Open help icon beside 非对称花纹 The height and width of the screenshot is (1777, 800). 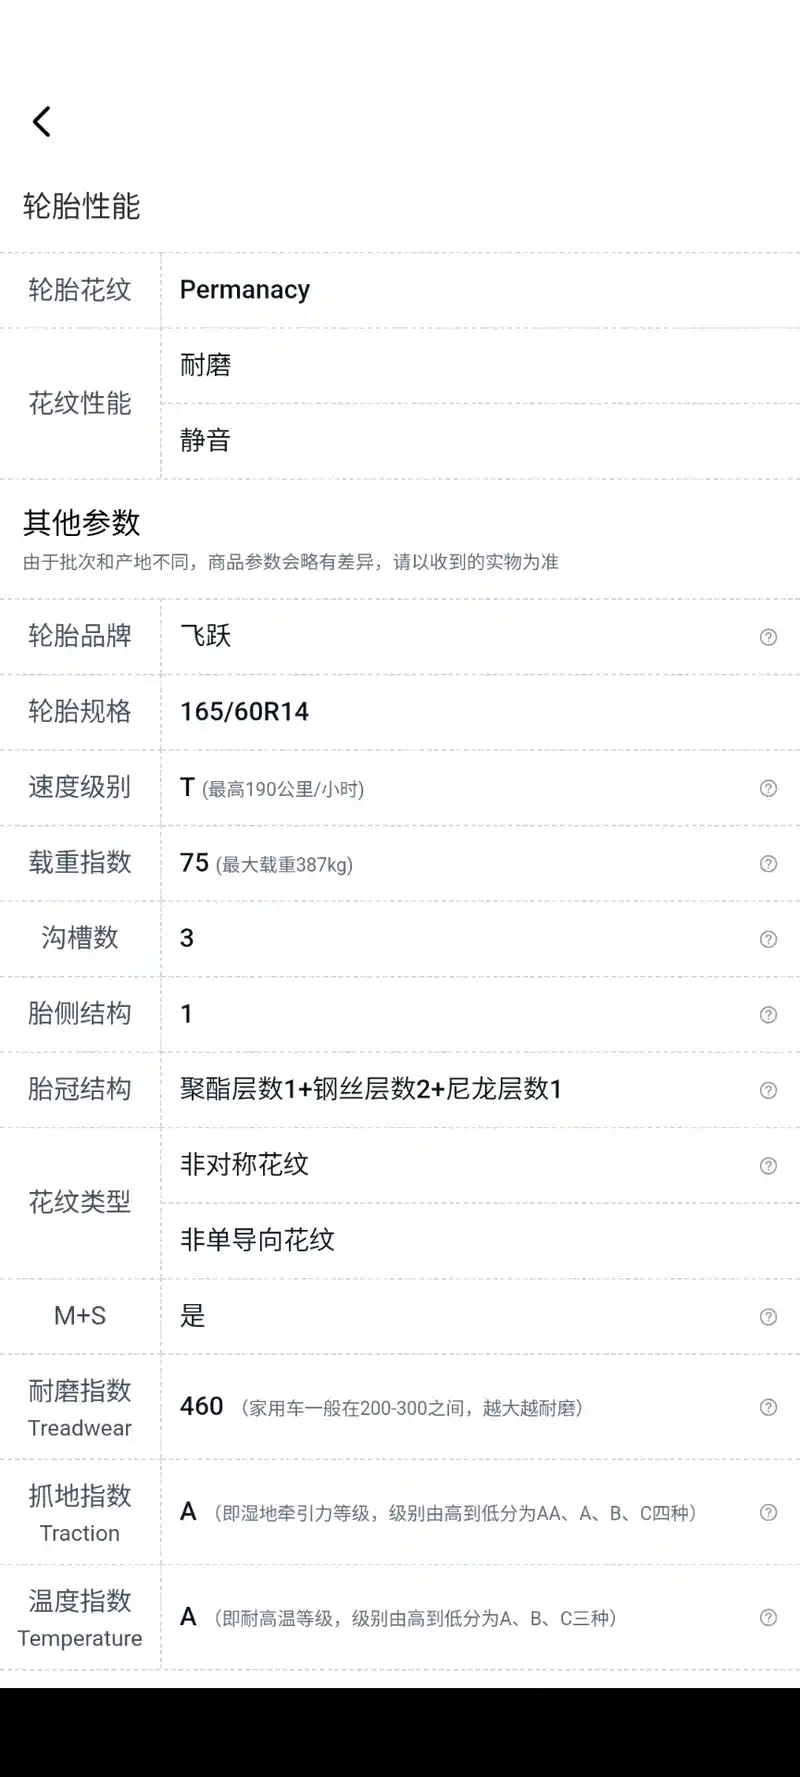(768, 1166)
